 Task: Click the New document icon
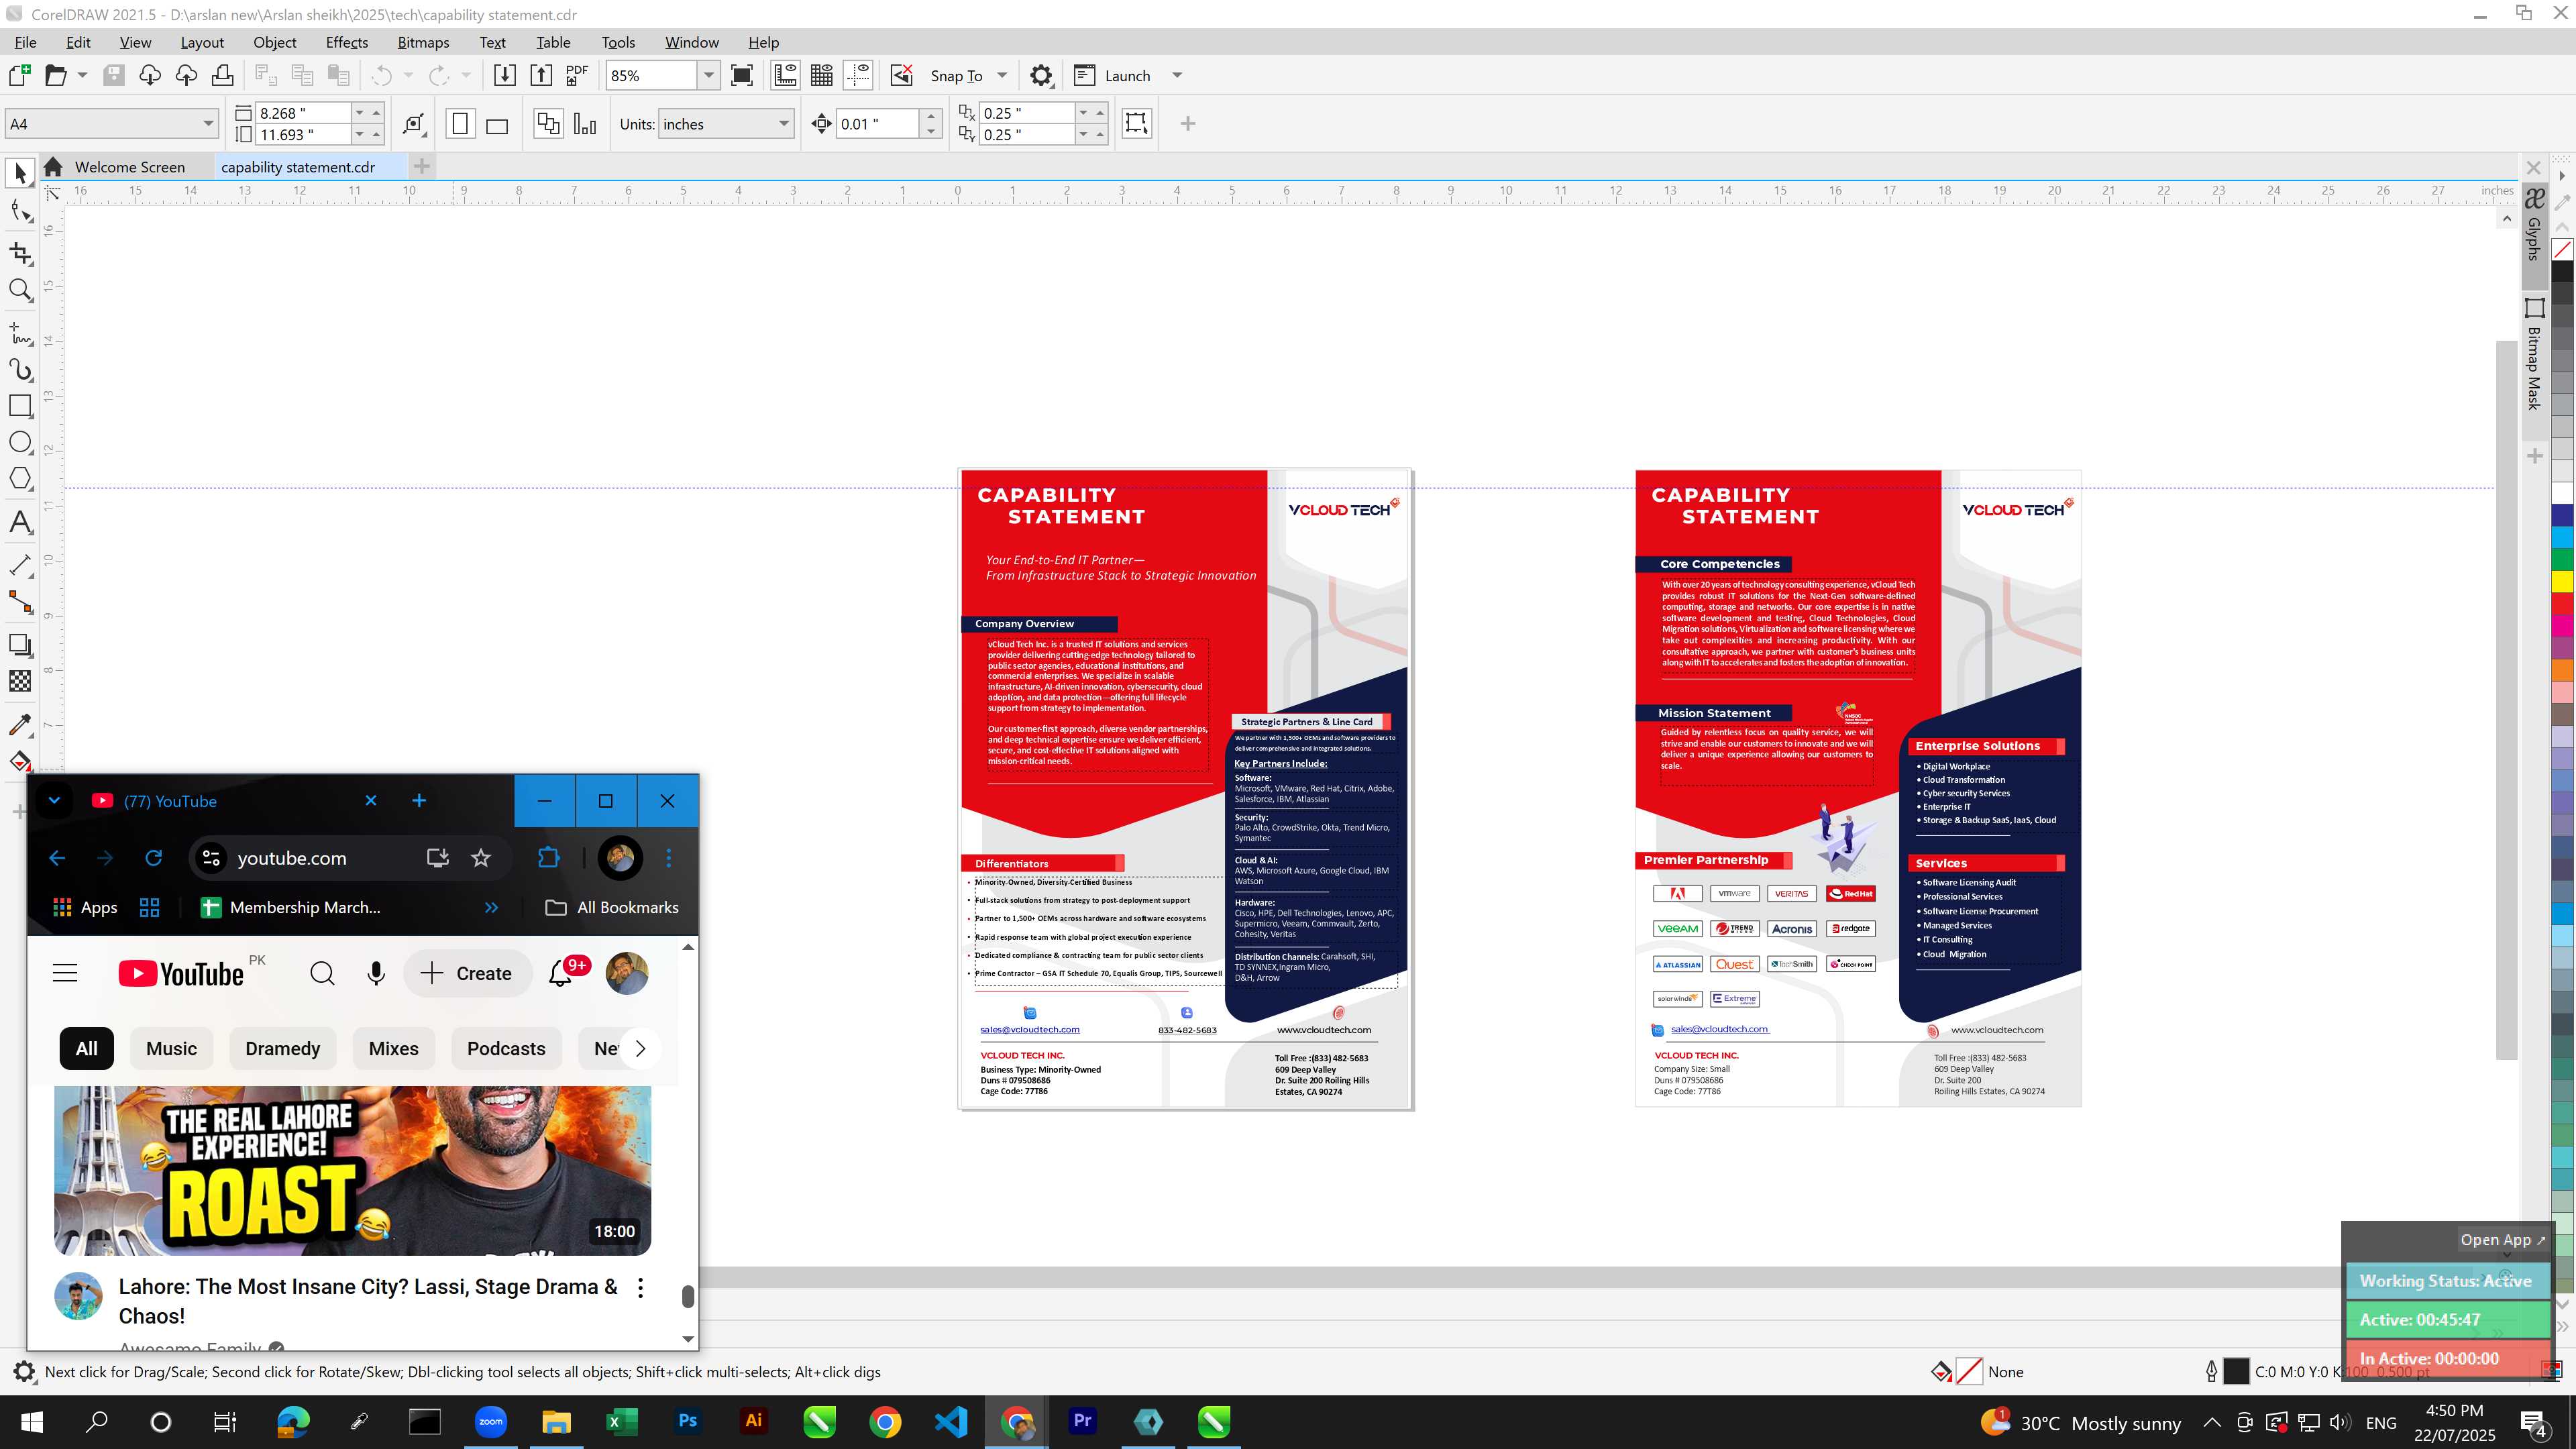(19, 75)
